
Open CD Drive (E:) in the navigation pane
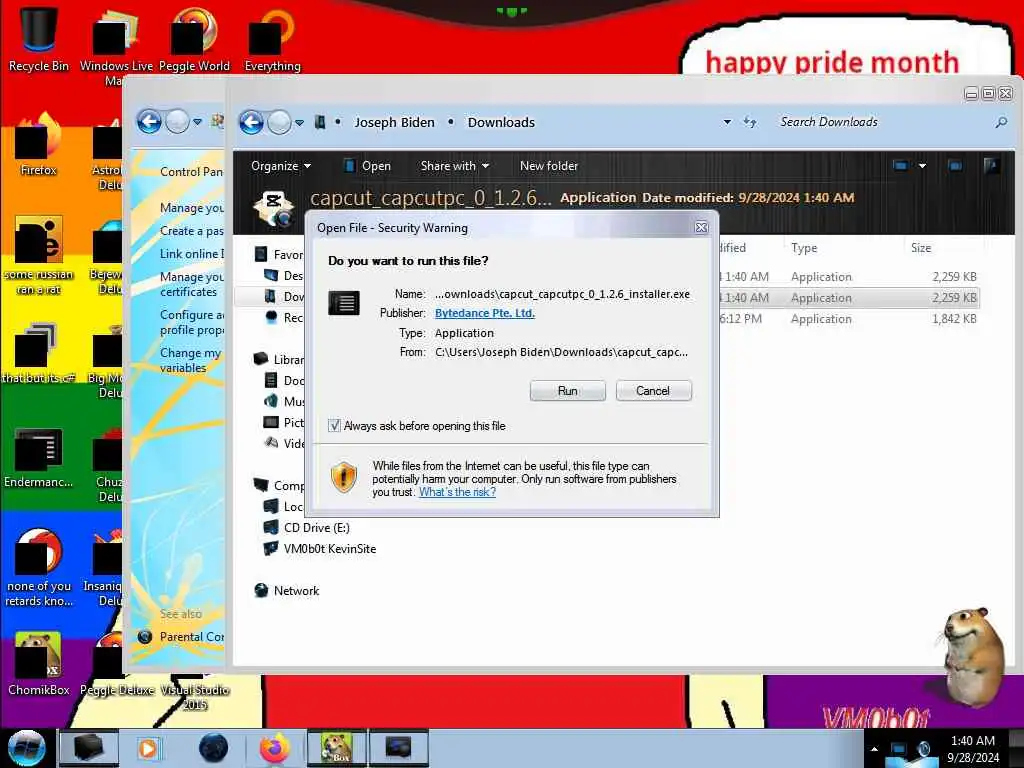(x=316, y=528)
